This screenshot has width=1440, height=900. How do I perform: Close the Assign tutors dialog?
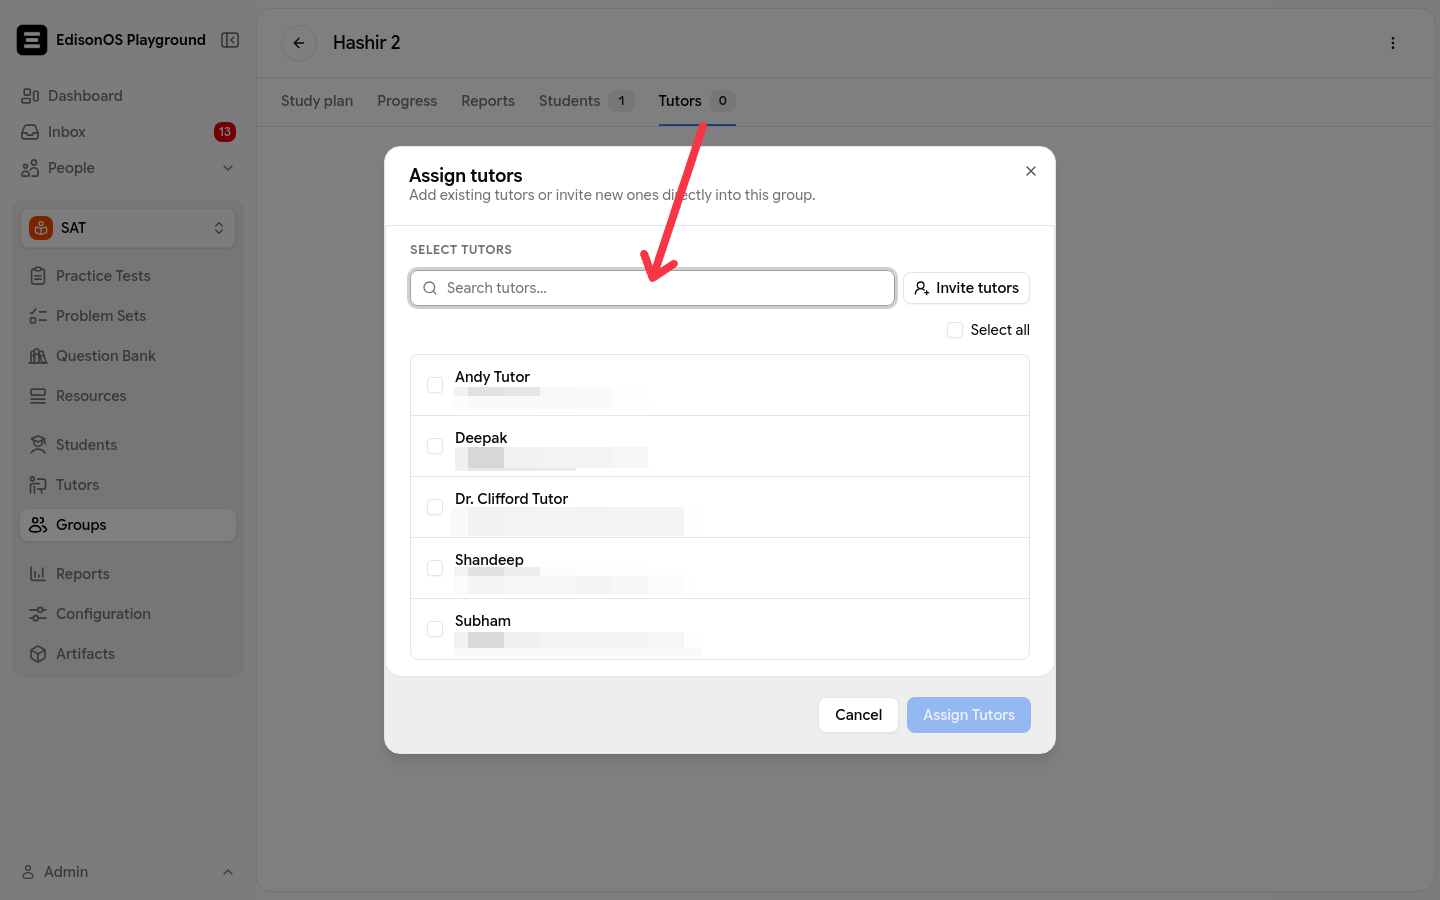click(x=1031, y=171)
